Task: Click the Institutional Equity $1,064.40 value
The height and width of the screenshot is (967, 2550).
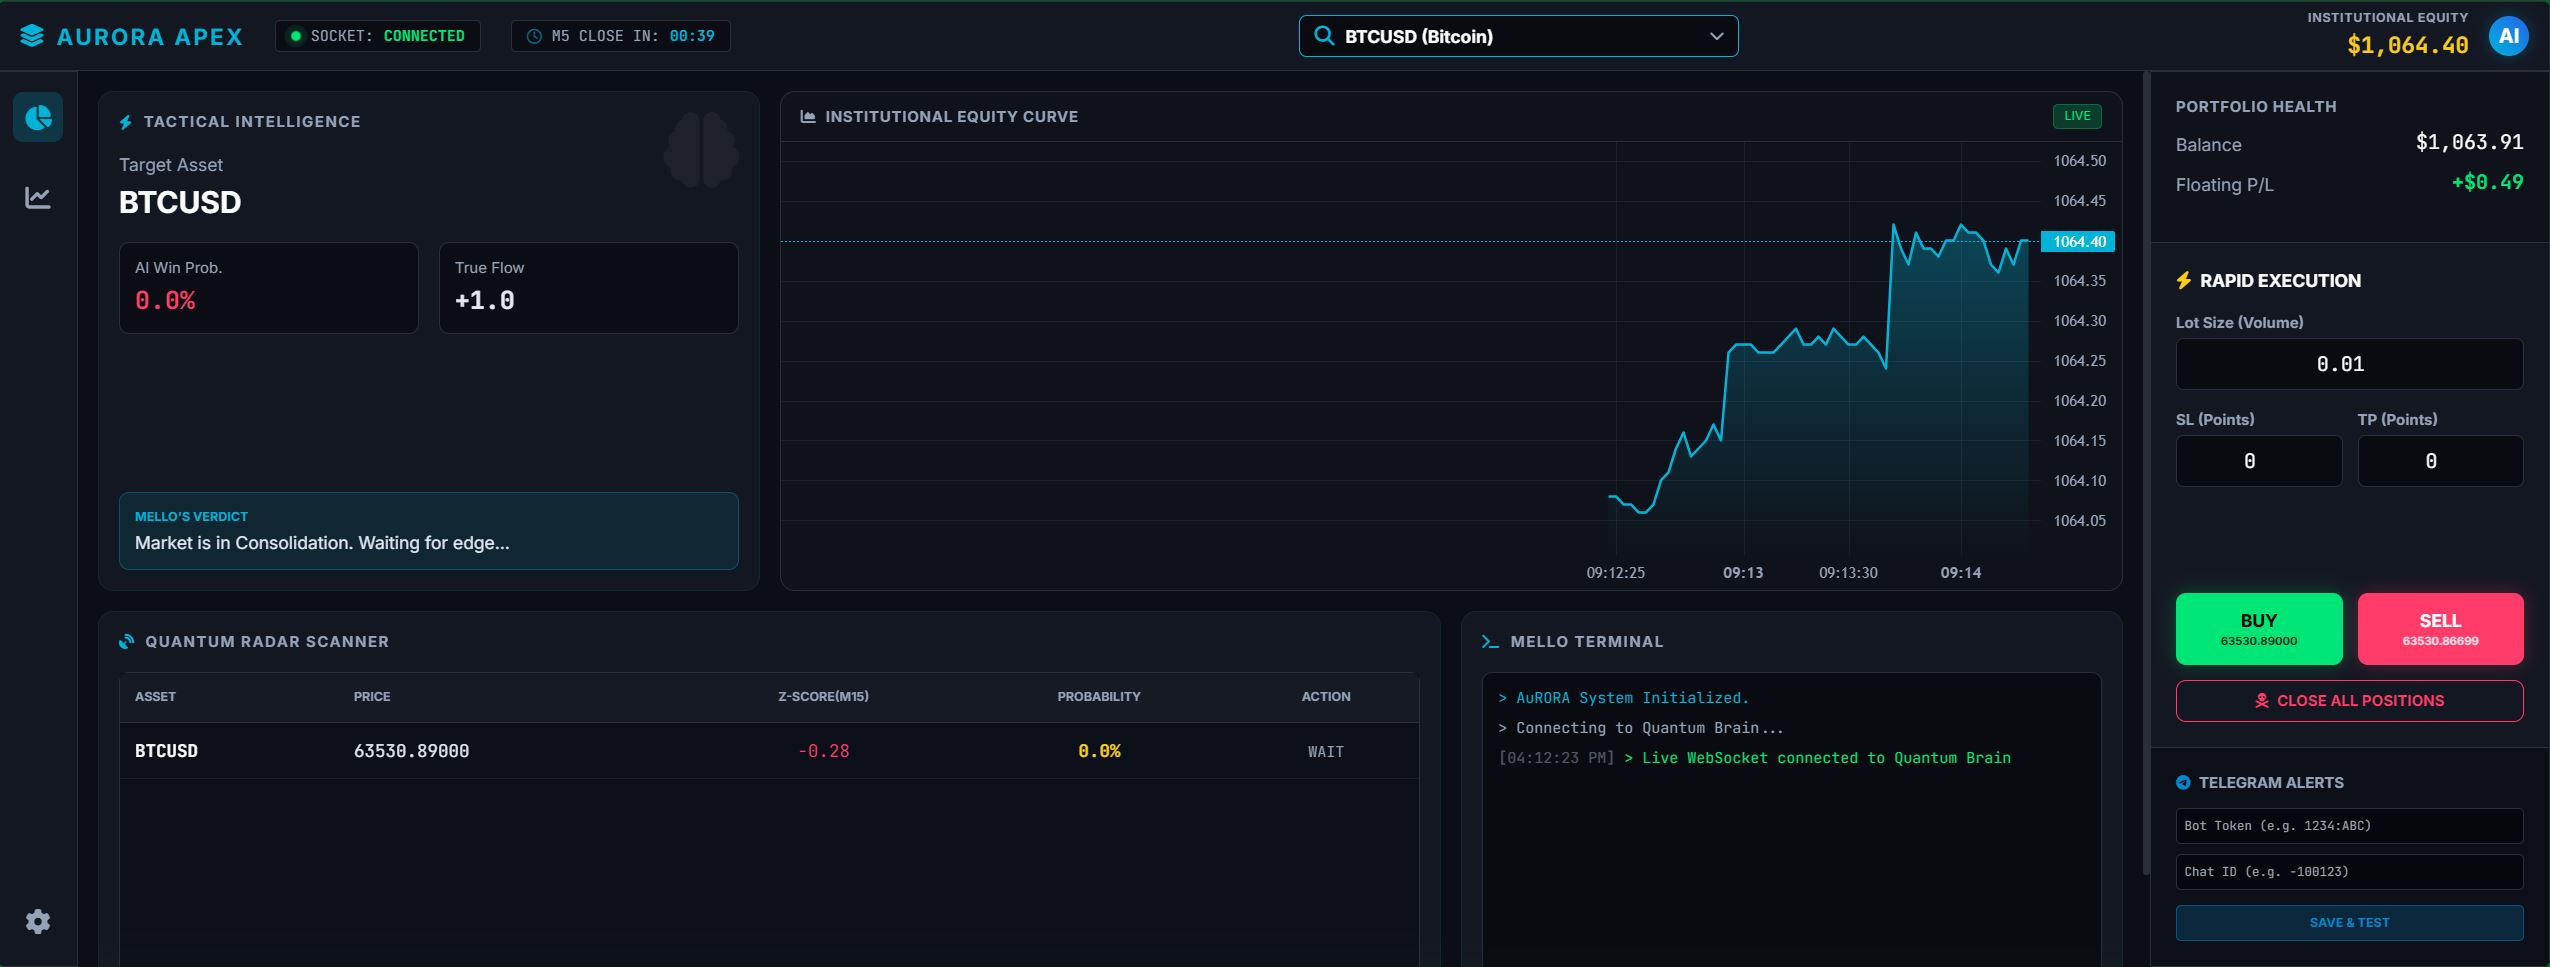Action: pyautogui.click(x=2408, y=45)
